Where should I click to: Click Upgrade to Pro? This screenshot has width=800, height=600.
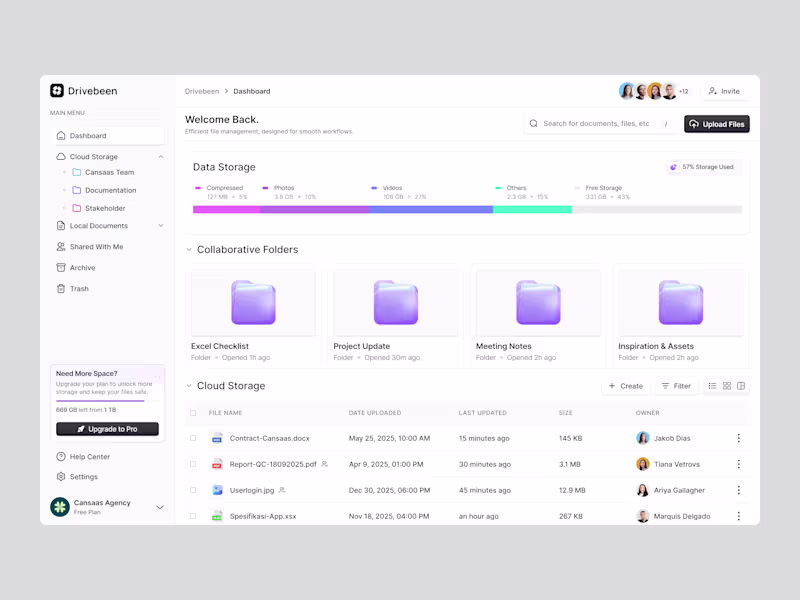point(107,427)
